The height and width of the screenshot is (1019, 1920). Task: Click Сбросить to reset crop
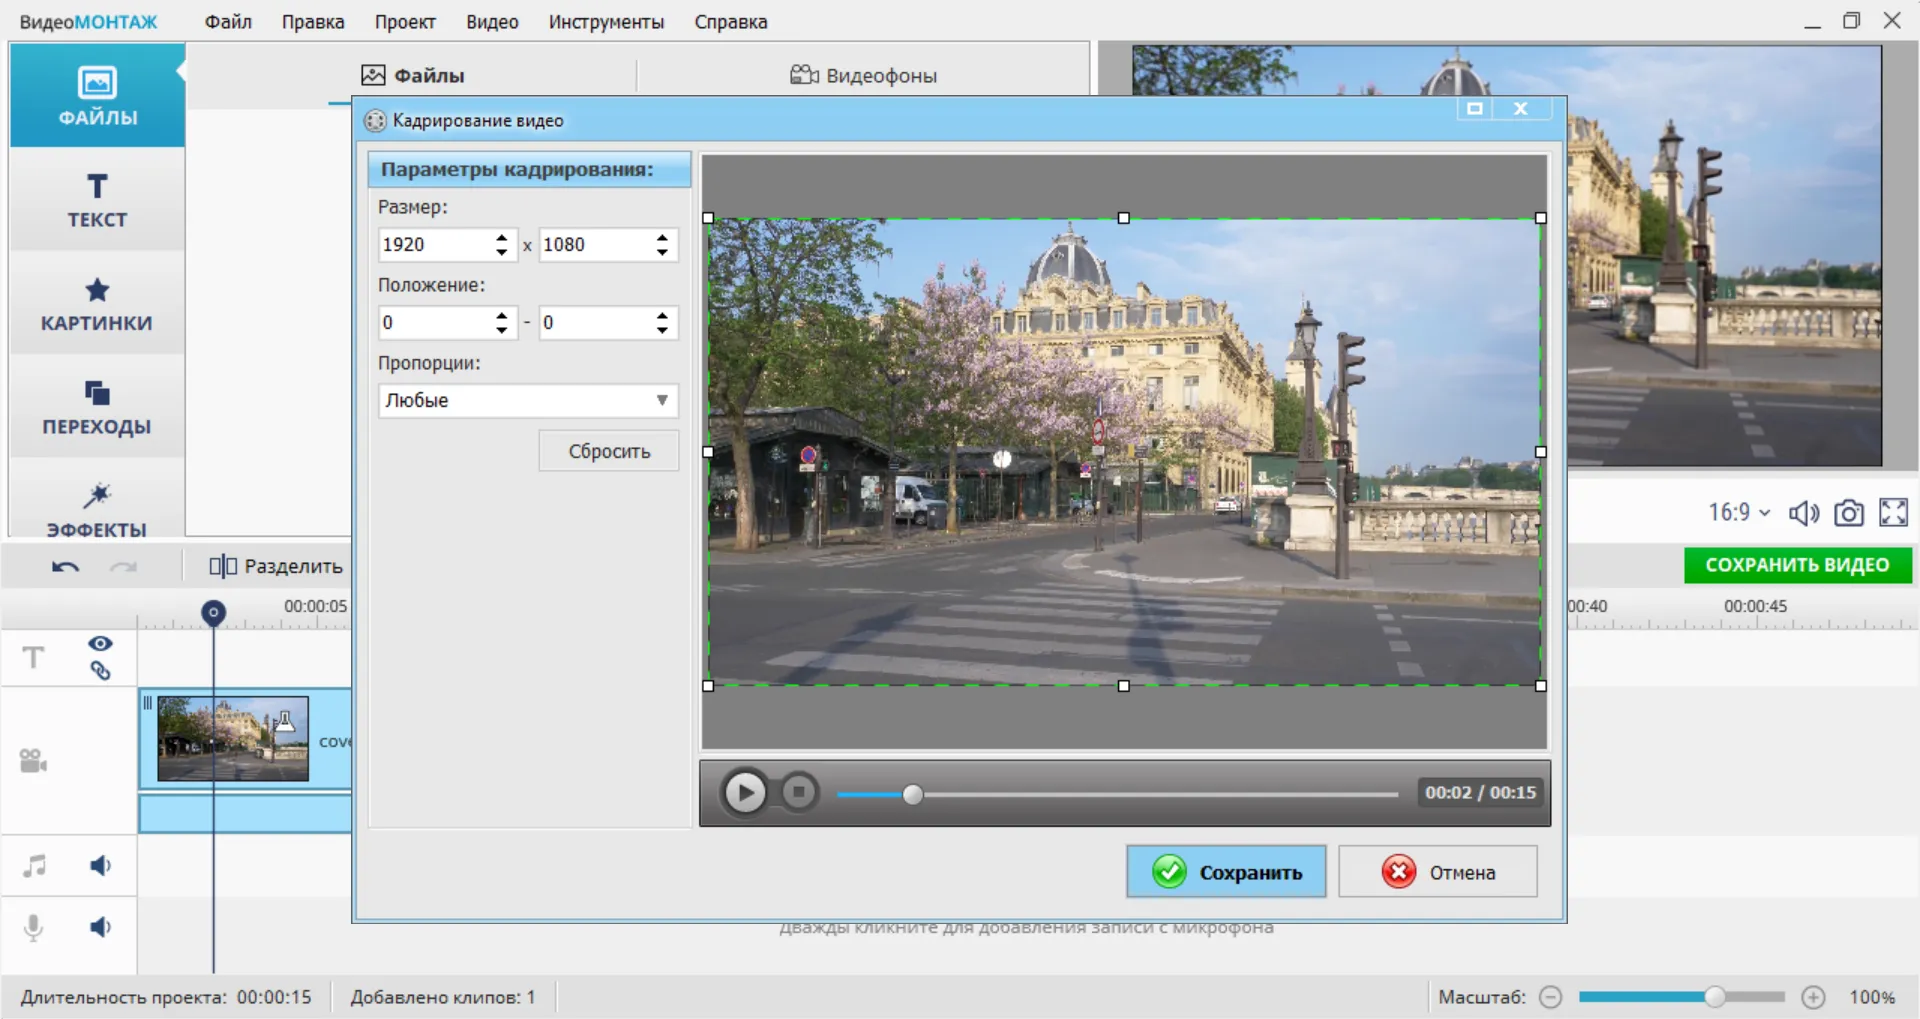pyautogui.click(x=609, y=451)
